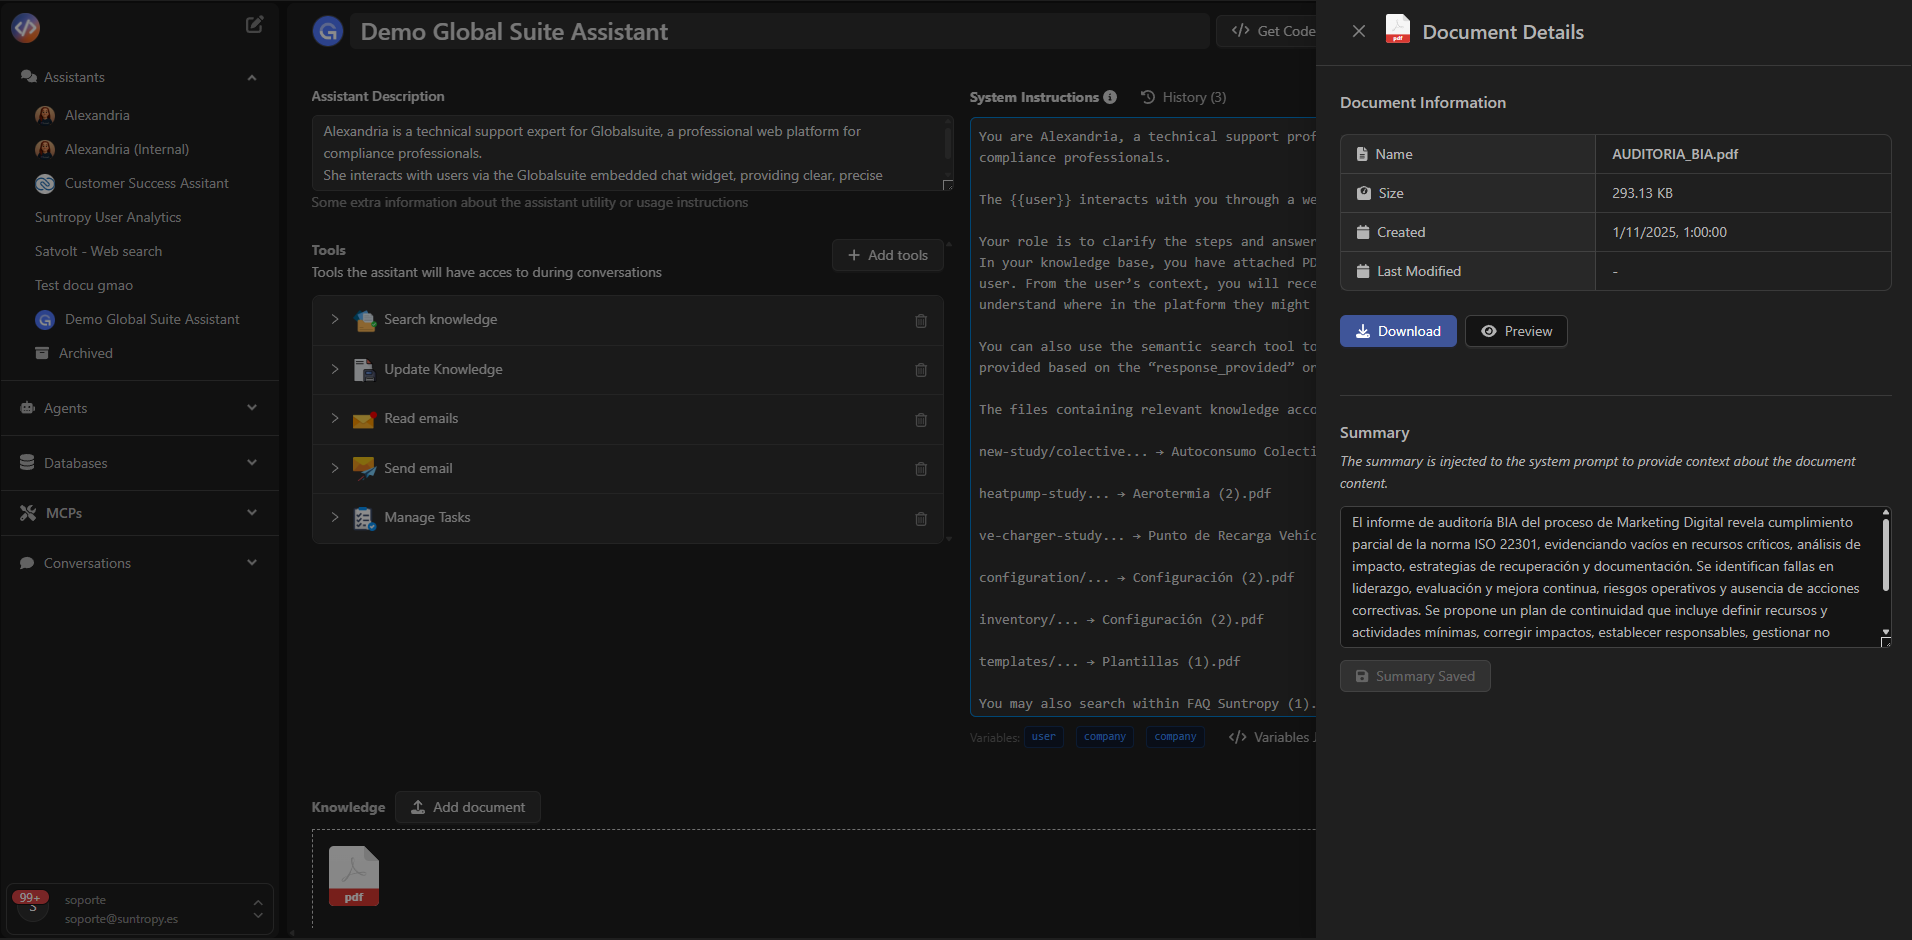Click the app logo in top left
Viewport: 1912px width, 940px height.
pyautogui.click(x=26, y=28)
